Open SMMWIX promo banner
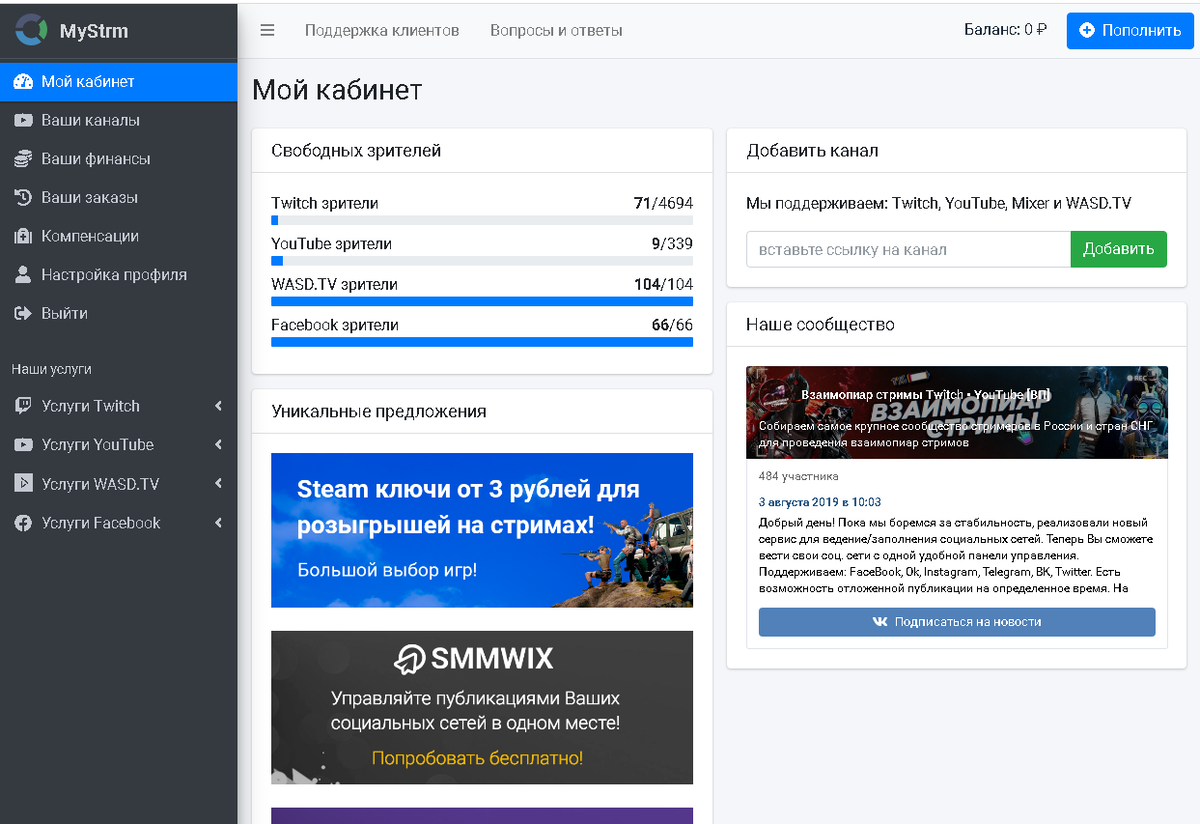This screenshot has width=1200, height=824. 482,707
